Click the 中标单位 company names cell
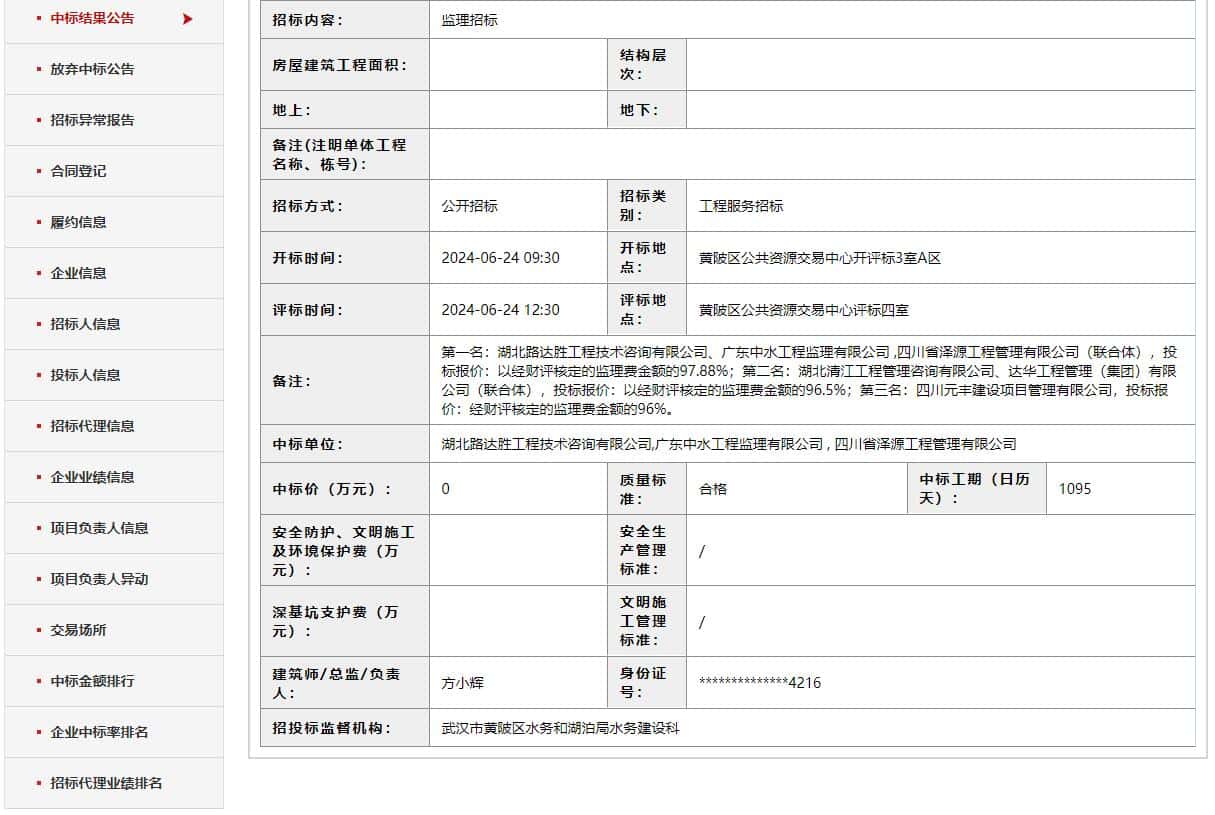 coord(728,444)
